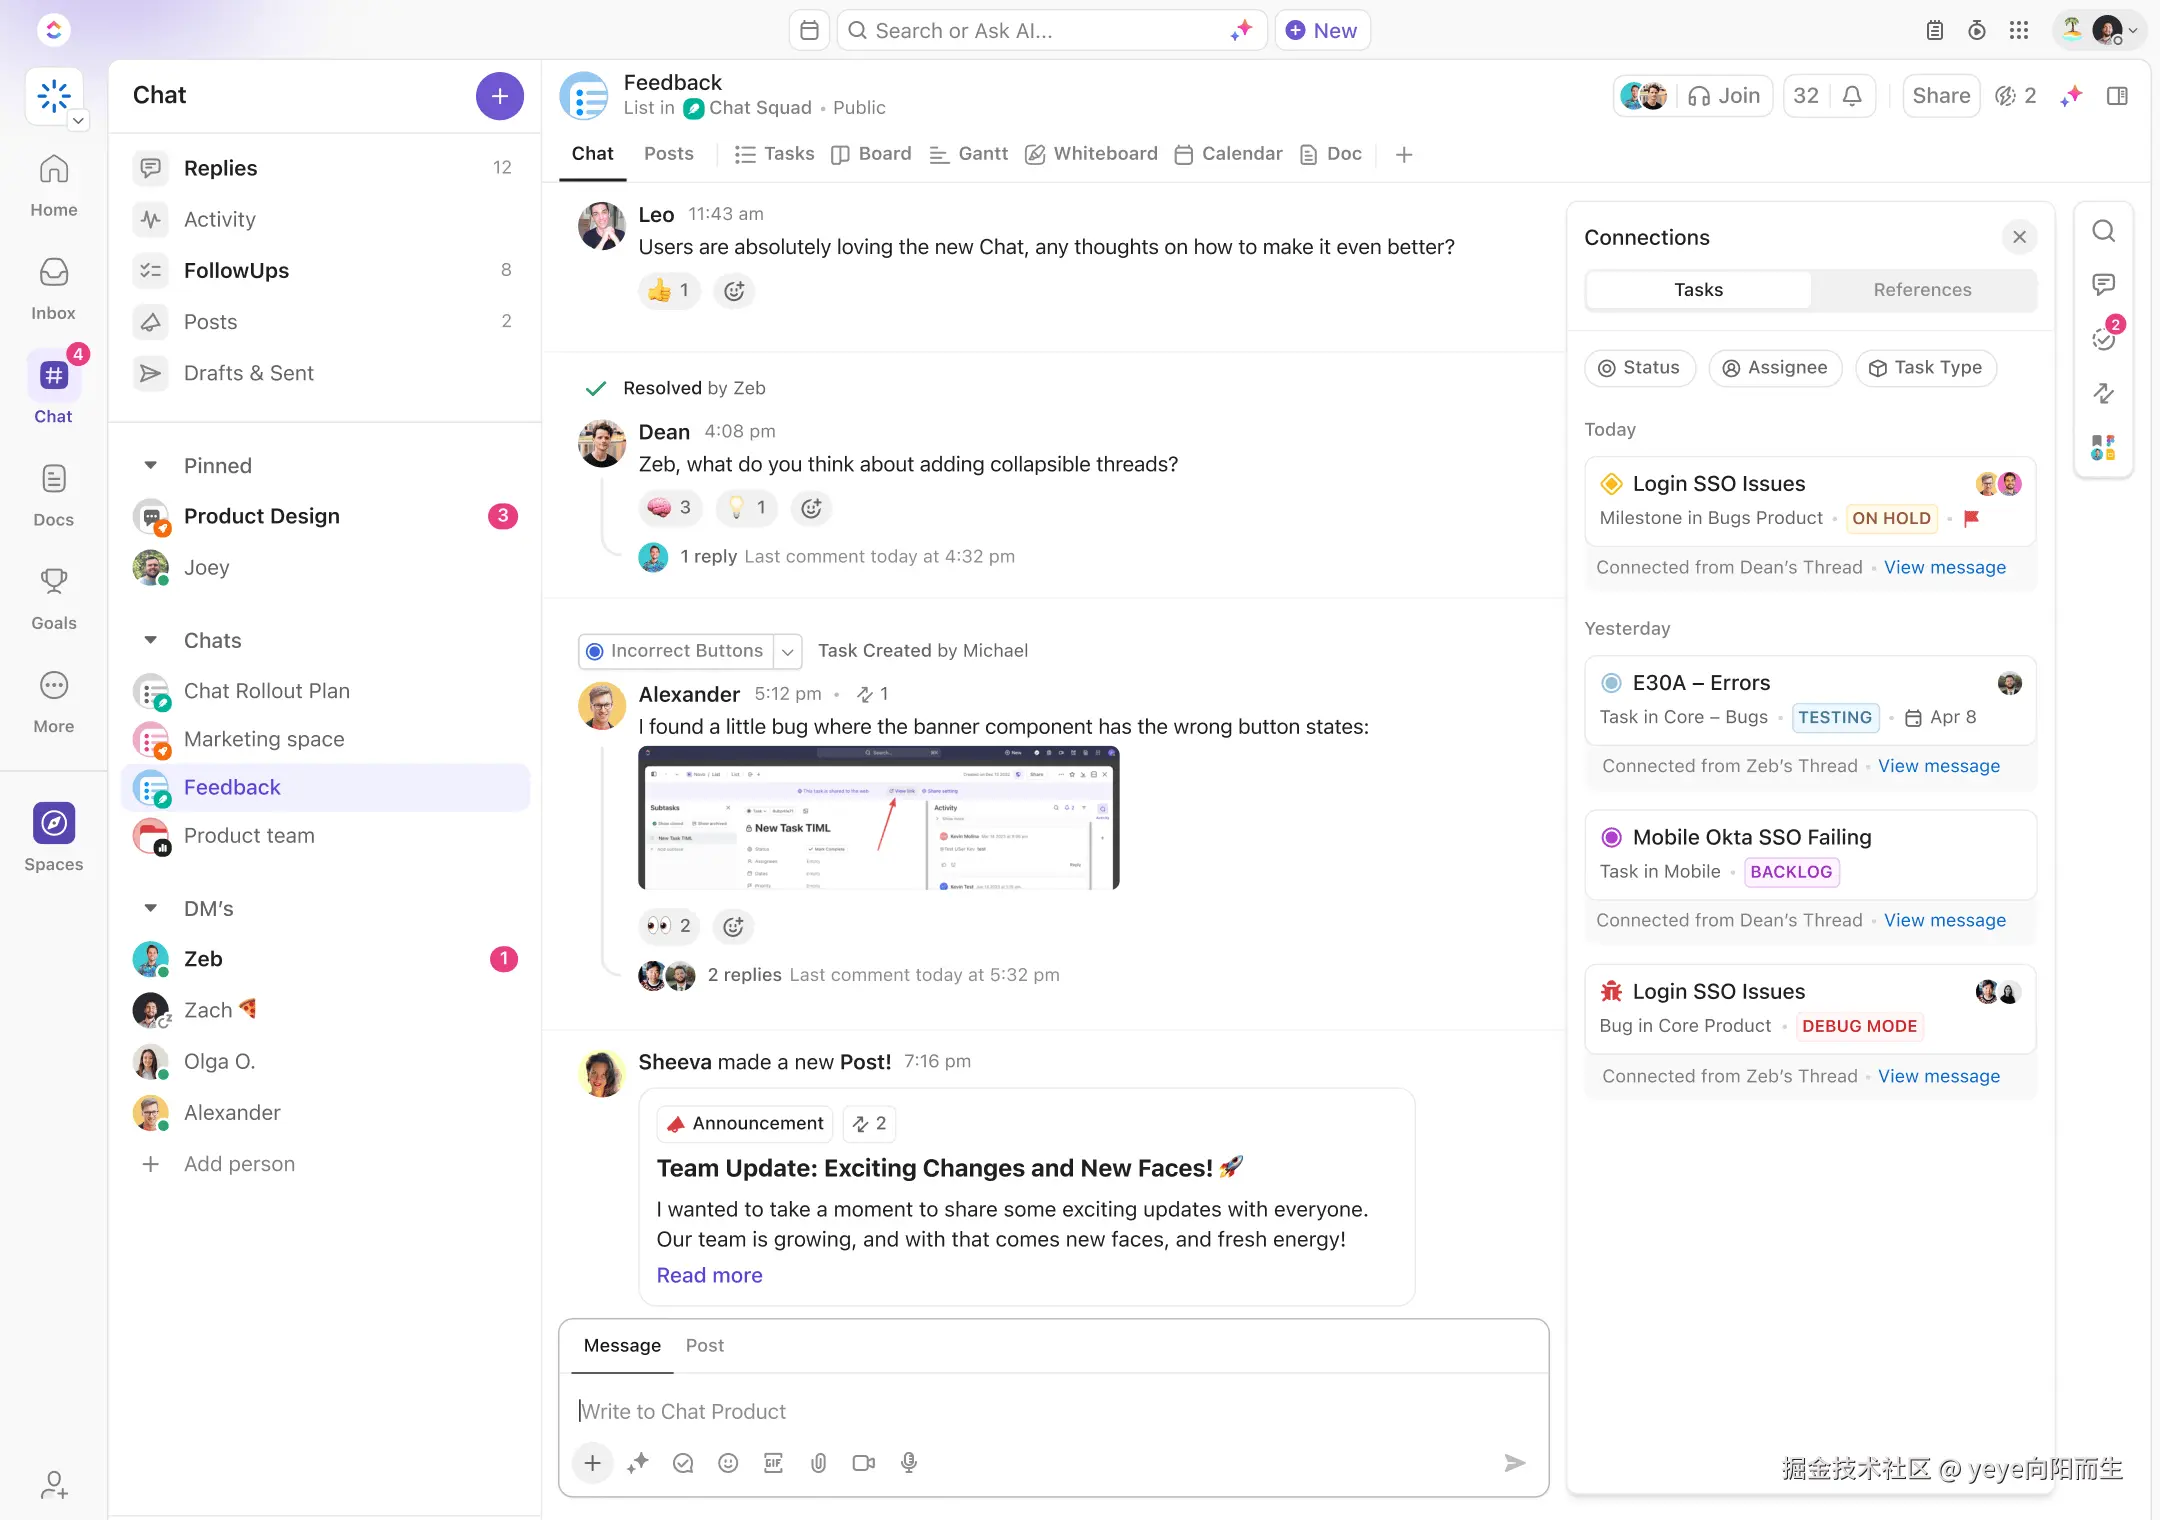Switch to the References tab

(1922, 290)
